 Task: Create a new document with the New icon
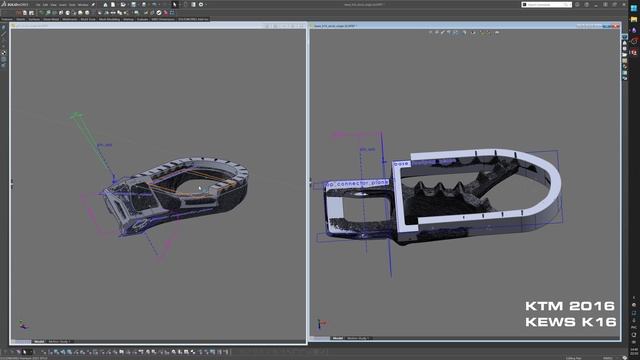coord(113,4)
